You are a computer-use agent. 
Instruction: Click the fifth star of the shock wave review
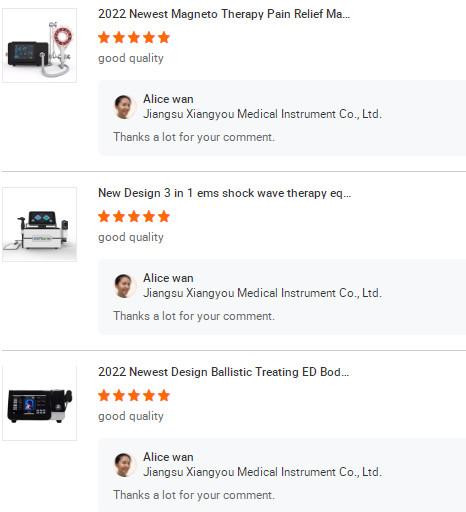[x=164, y=216]
